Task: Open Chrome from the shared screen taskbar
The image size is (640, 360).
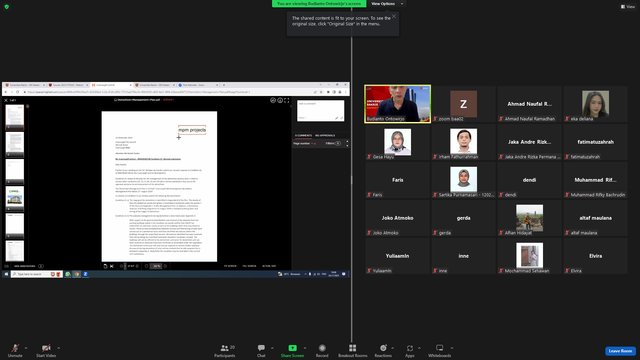Action: (77, 274)
